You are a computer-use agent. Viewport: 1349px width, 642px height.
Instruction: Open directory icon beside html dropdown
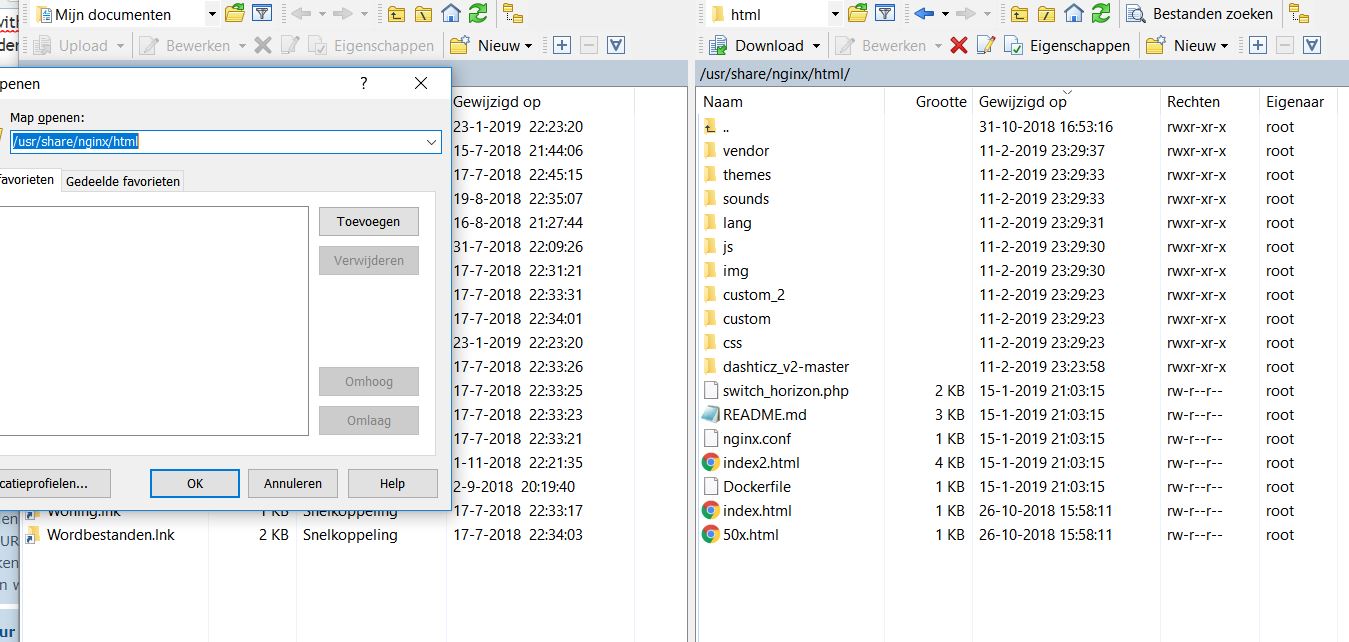click(858, 13)
